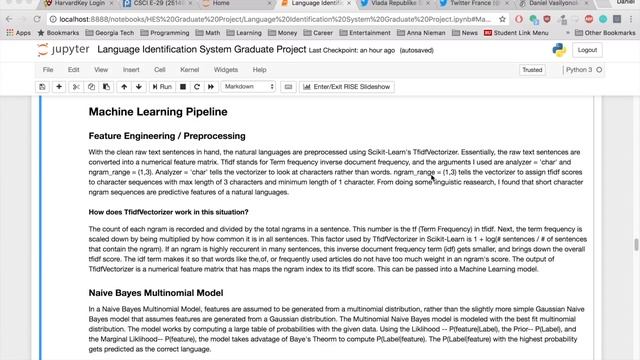This screenshot has width=640, height=360.
Task: Open the Cell menu
Action: 160,70
